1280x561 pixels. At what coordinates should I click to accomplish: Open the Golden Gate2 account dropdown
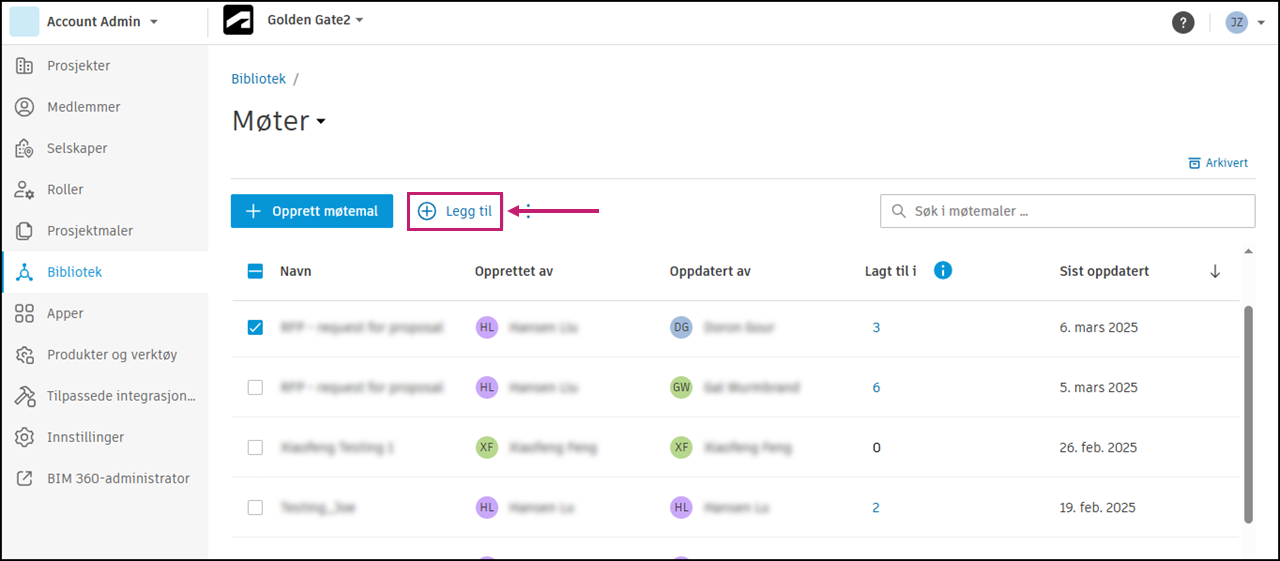(315, 20)
